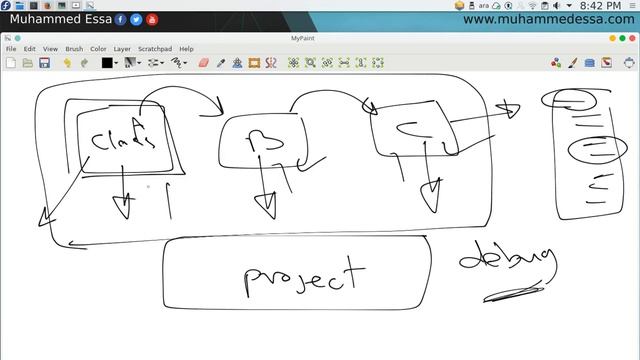Click the freehand squiggle mode icon

point(176,63)
